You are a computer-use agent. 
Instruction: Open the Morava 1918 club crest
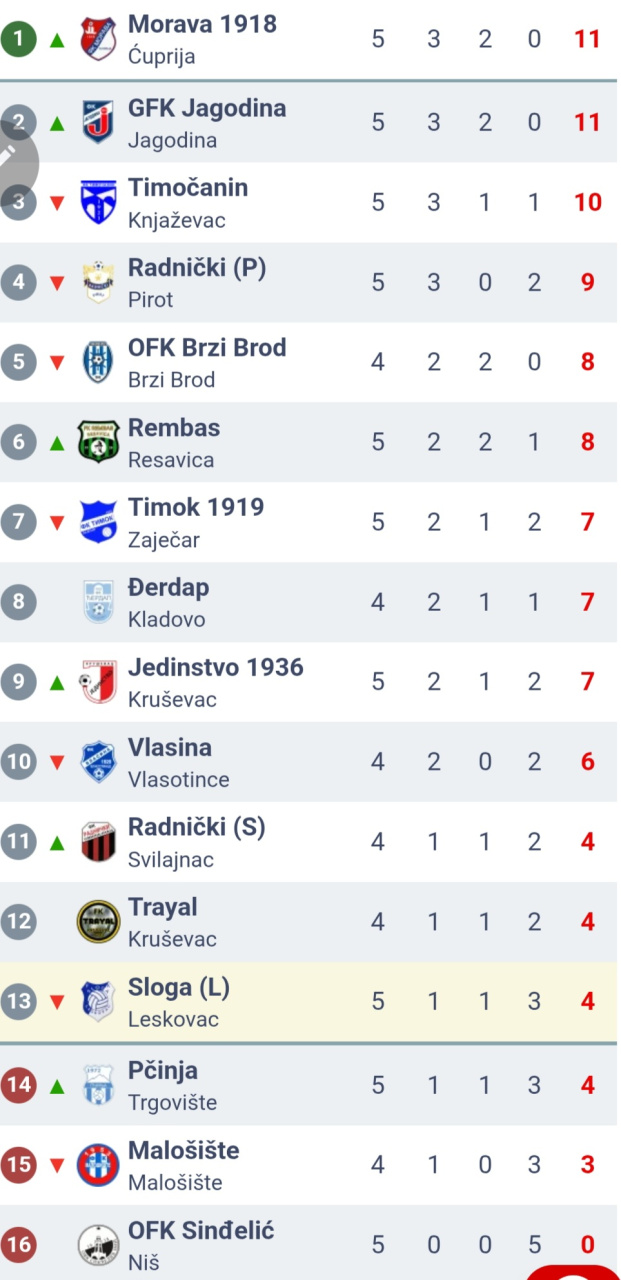[x=98, y=39]
